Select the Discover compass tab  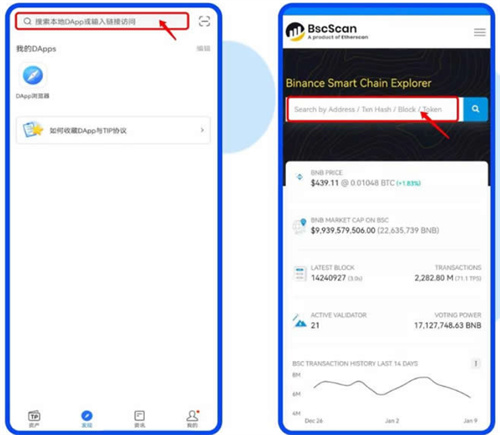87,416
